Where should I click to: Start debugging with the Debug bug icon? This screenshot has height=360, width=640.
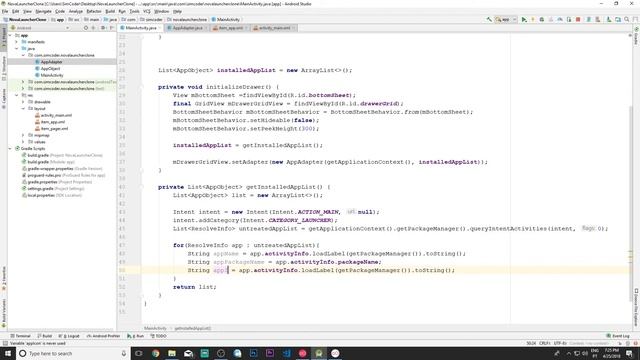pyautogui.click(x=542, y=19)
